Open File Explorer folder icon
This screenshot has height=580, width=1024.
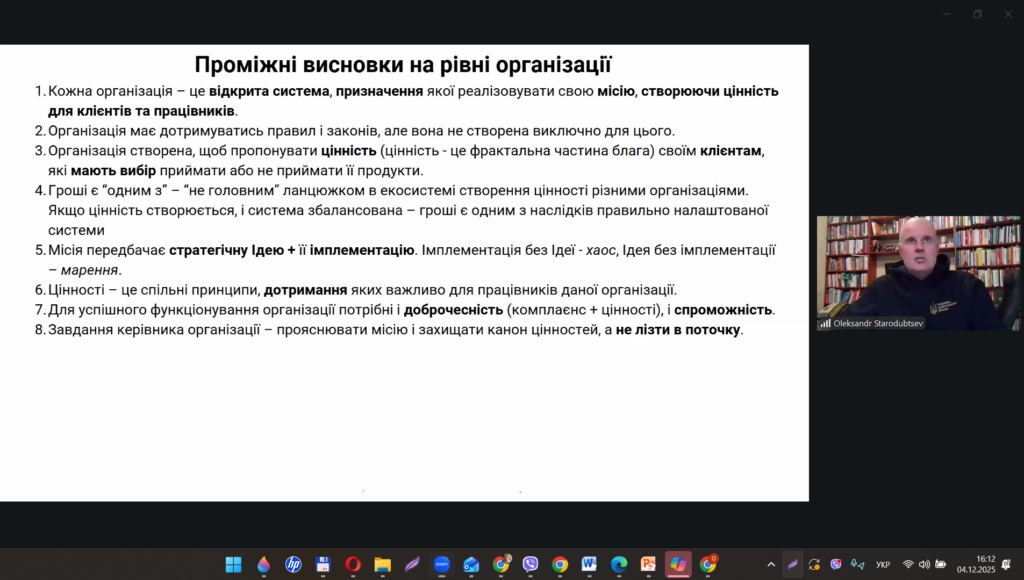point(382,564)
